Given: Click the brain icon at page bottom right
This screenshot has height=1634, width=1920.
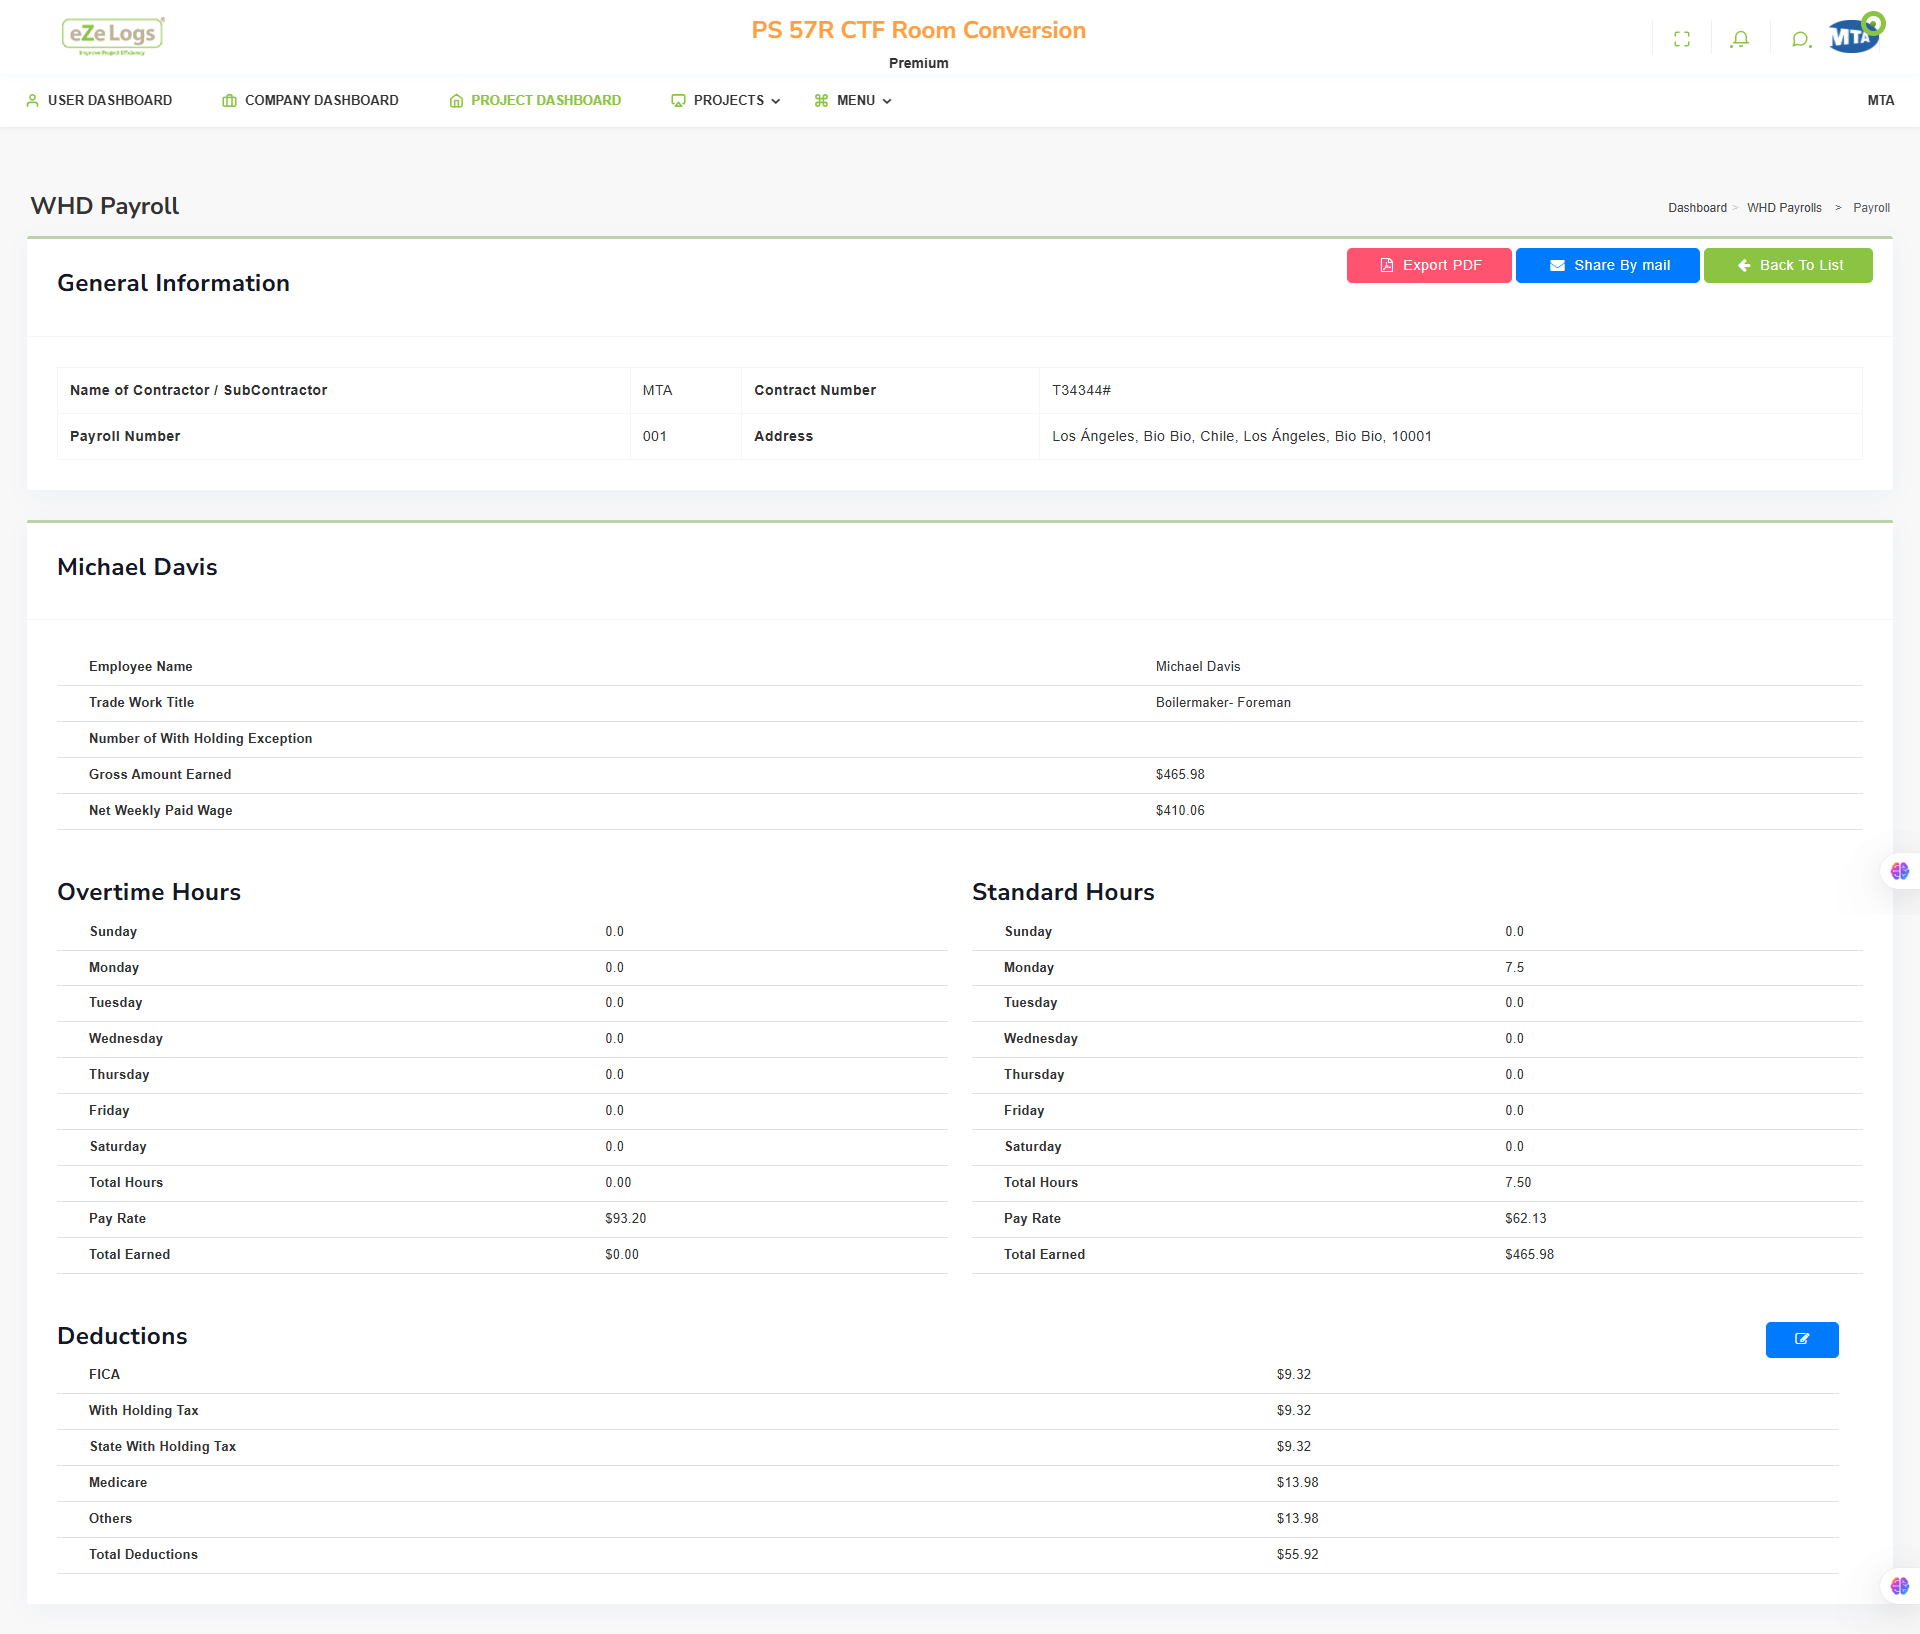Looking at the screenshot, I should pyautogui.click(x=1900, y=1586).
